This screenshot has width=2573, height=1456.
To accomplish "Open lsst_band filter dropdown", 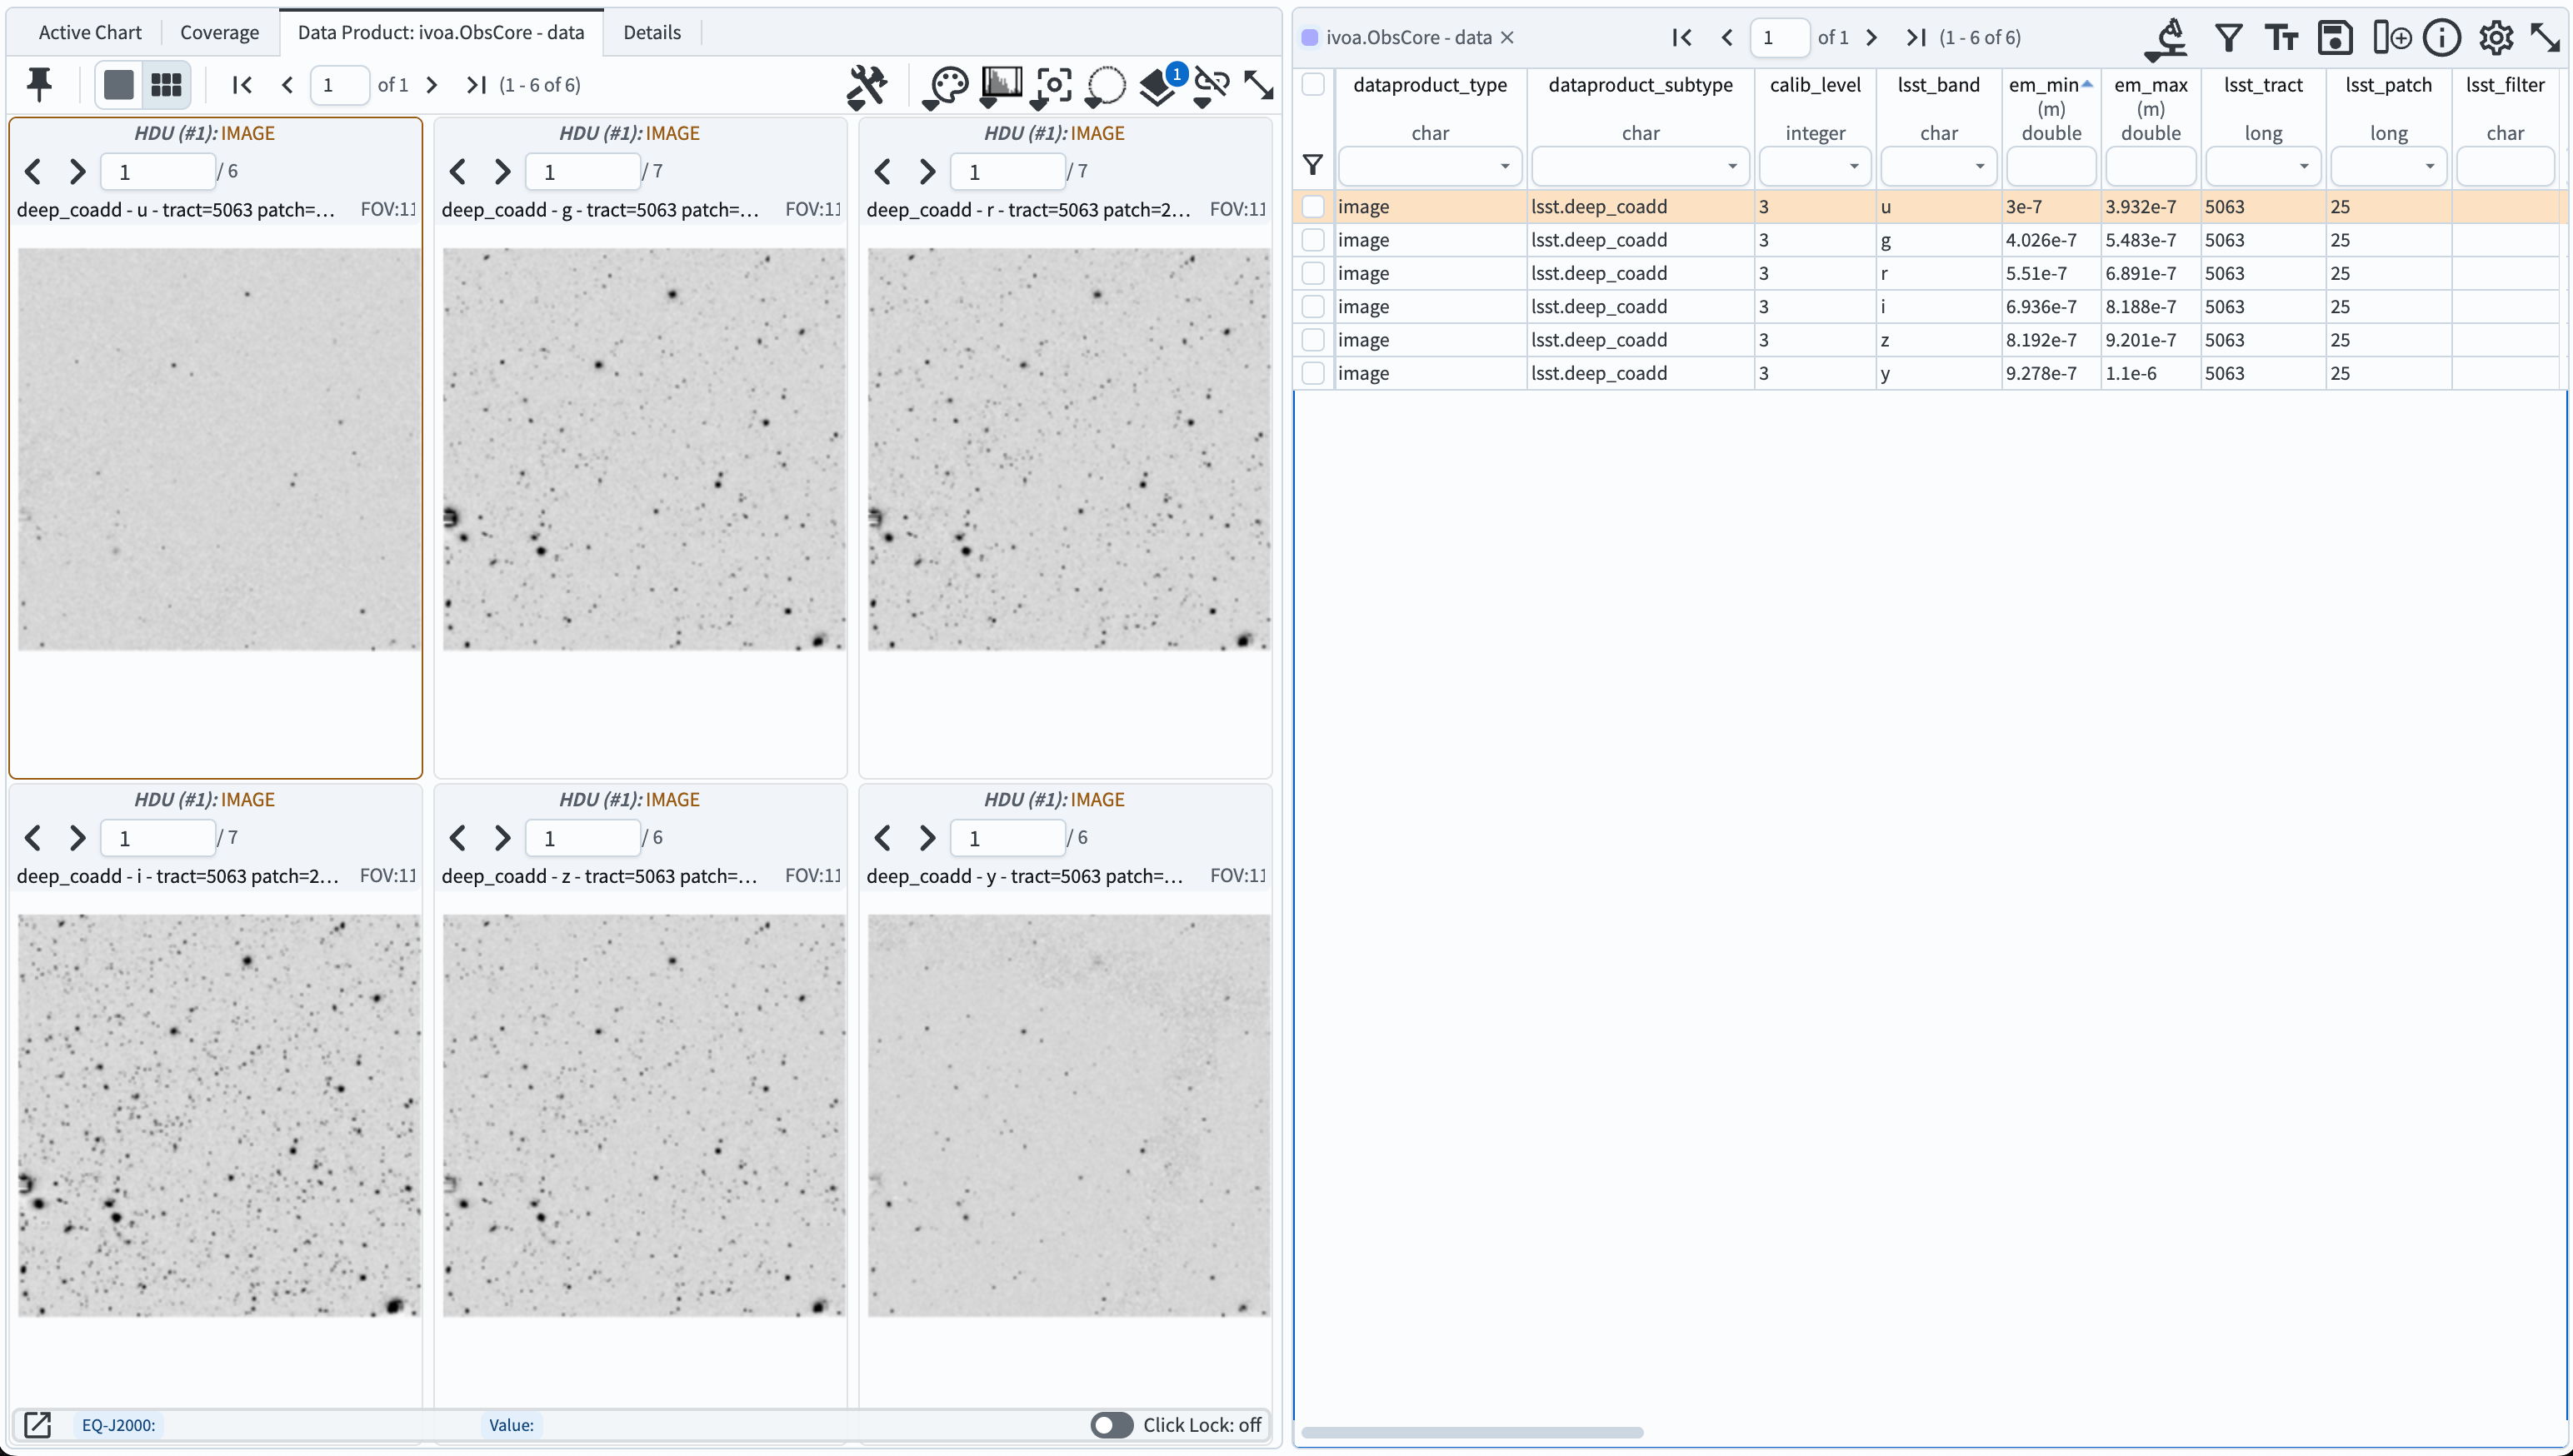I will pyautogui.click(x=1979, y=166).
